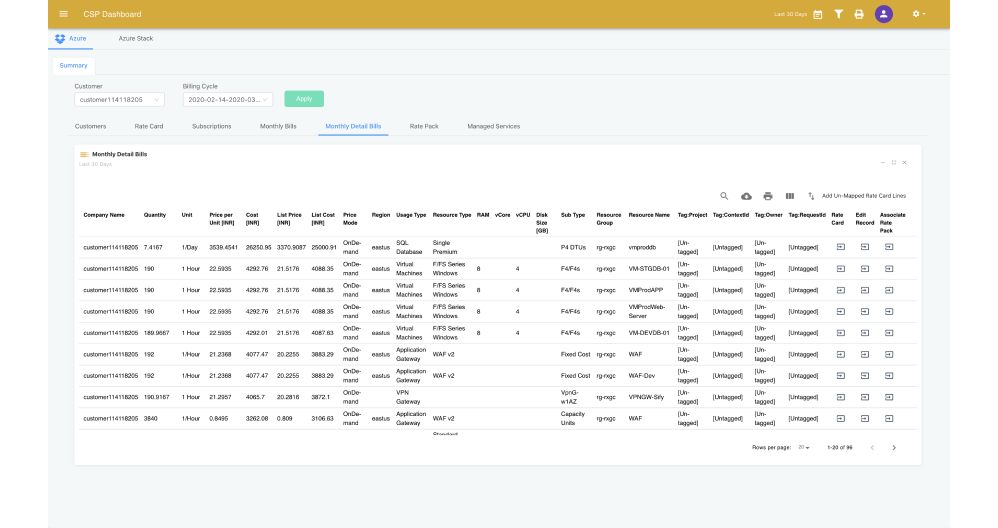
Task: Click the CSP Dashboard title
Action: click(112, 14)
